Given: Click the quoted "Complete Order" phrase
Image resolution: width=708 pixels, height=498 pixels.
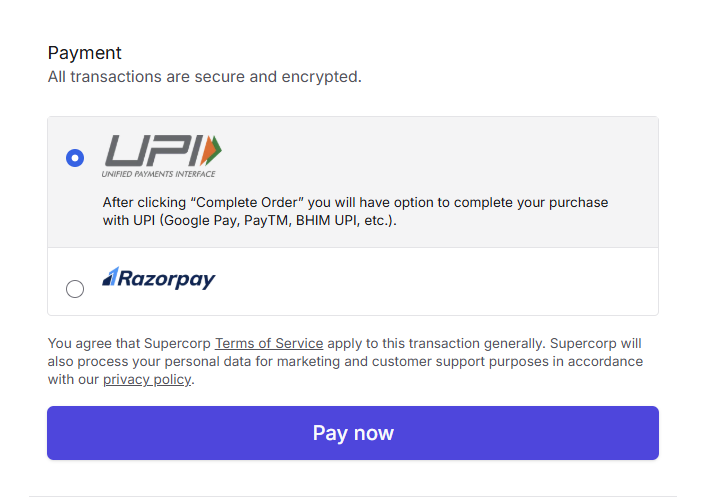Looking at the screenshot, I should point(228,202).
